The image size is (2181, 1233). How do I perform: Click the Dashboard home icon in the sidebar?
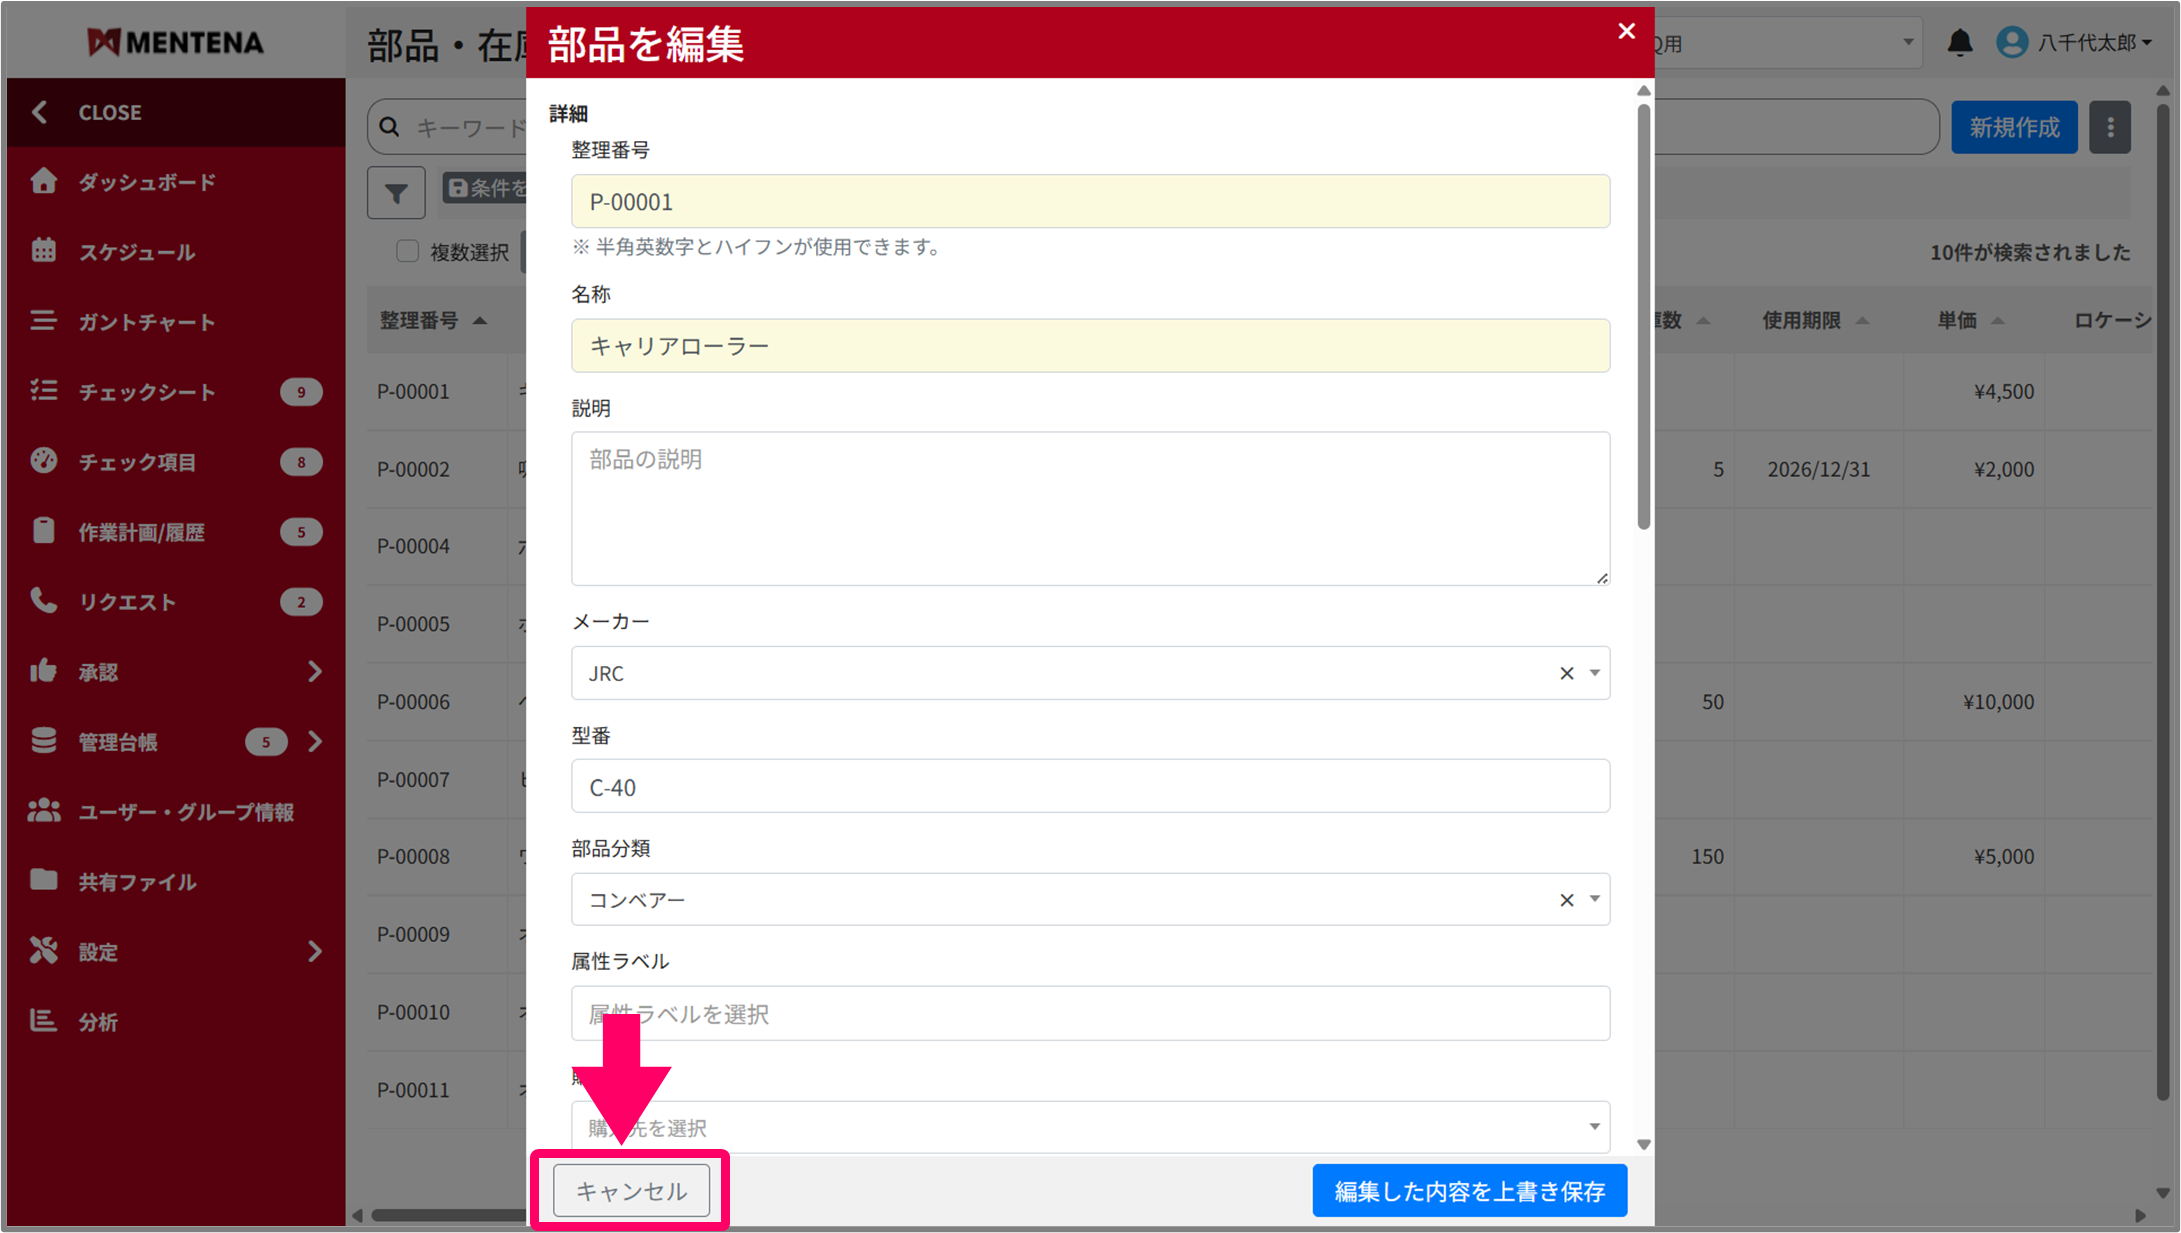(x=43, y=181)
